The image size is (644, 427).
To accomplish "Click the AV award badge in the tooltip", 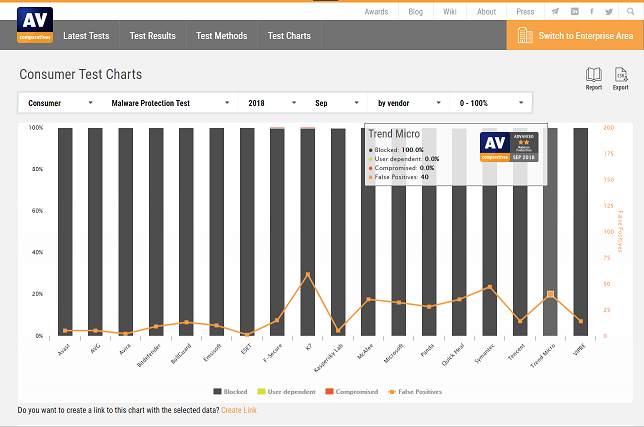I will pyautogui.click(x=509, y=147).
